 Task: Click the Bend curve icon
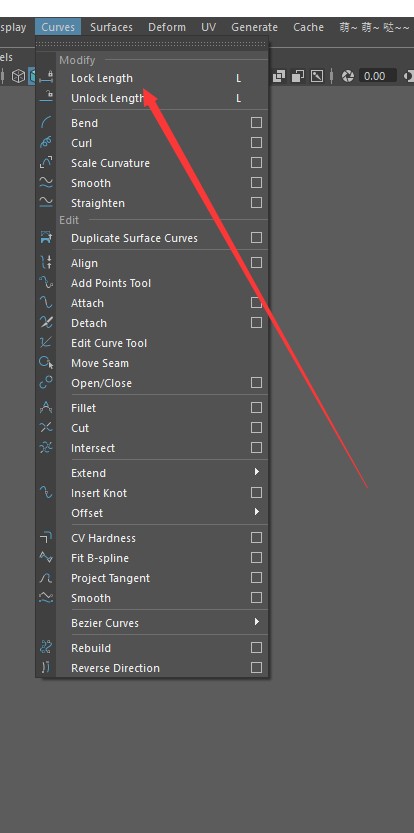tap(46, 123)
